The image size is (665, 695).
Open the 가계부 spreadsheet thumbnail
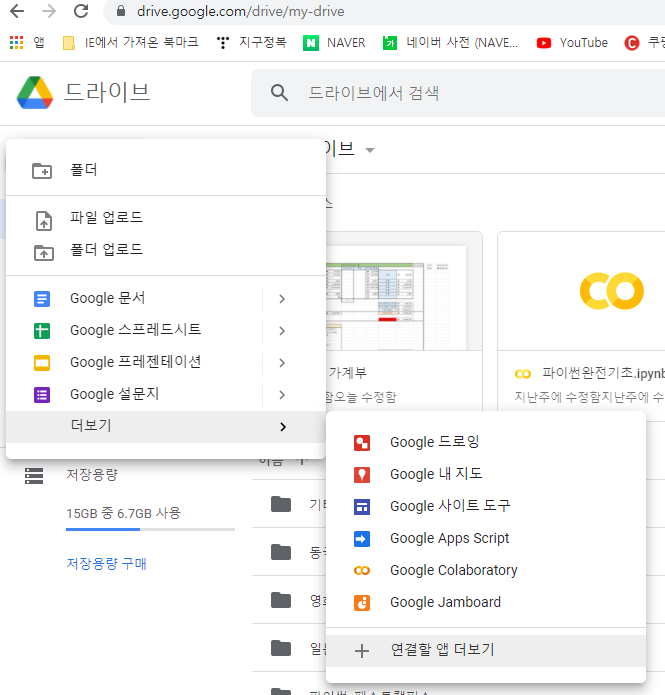click(404, 291)
